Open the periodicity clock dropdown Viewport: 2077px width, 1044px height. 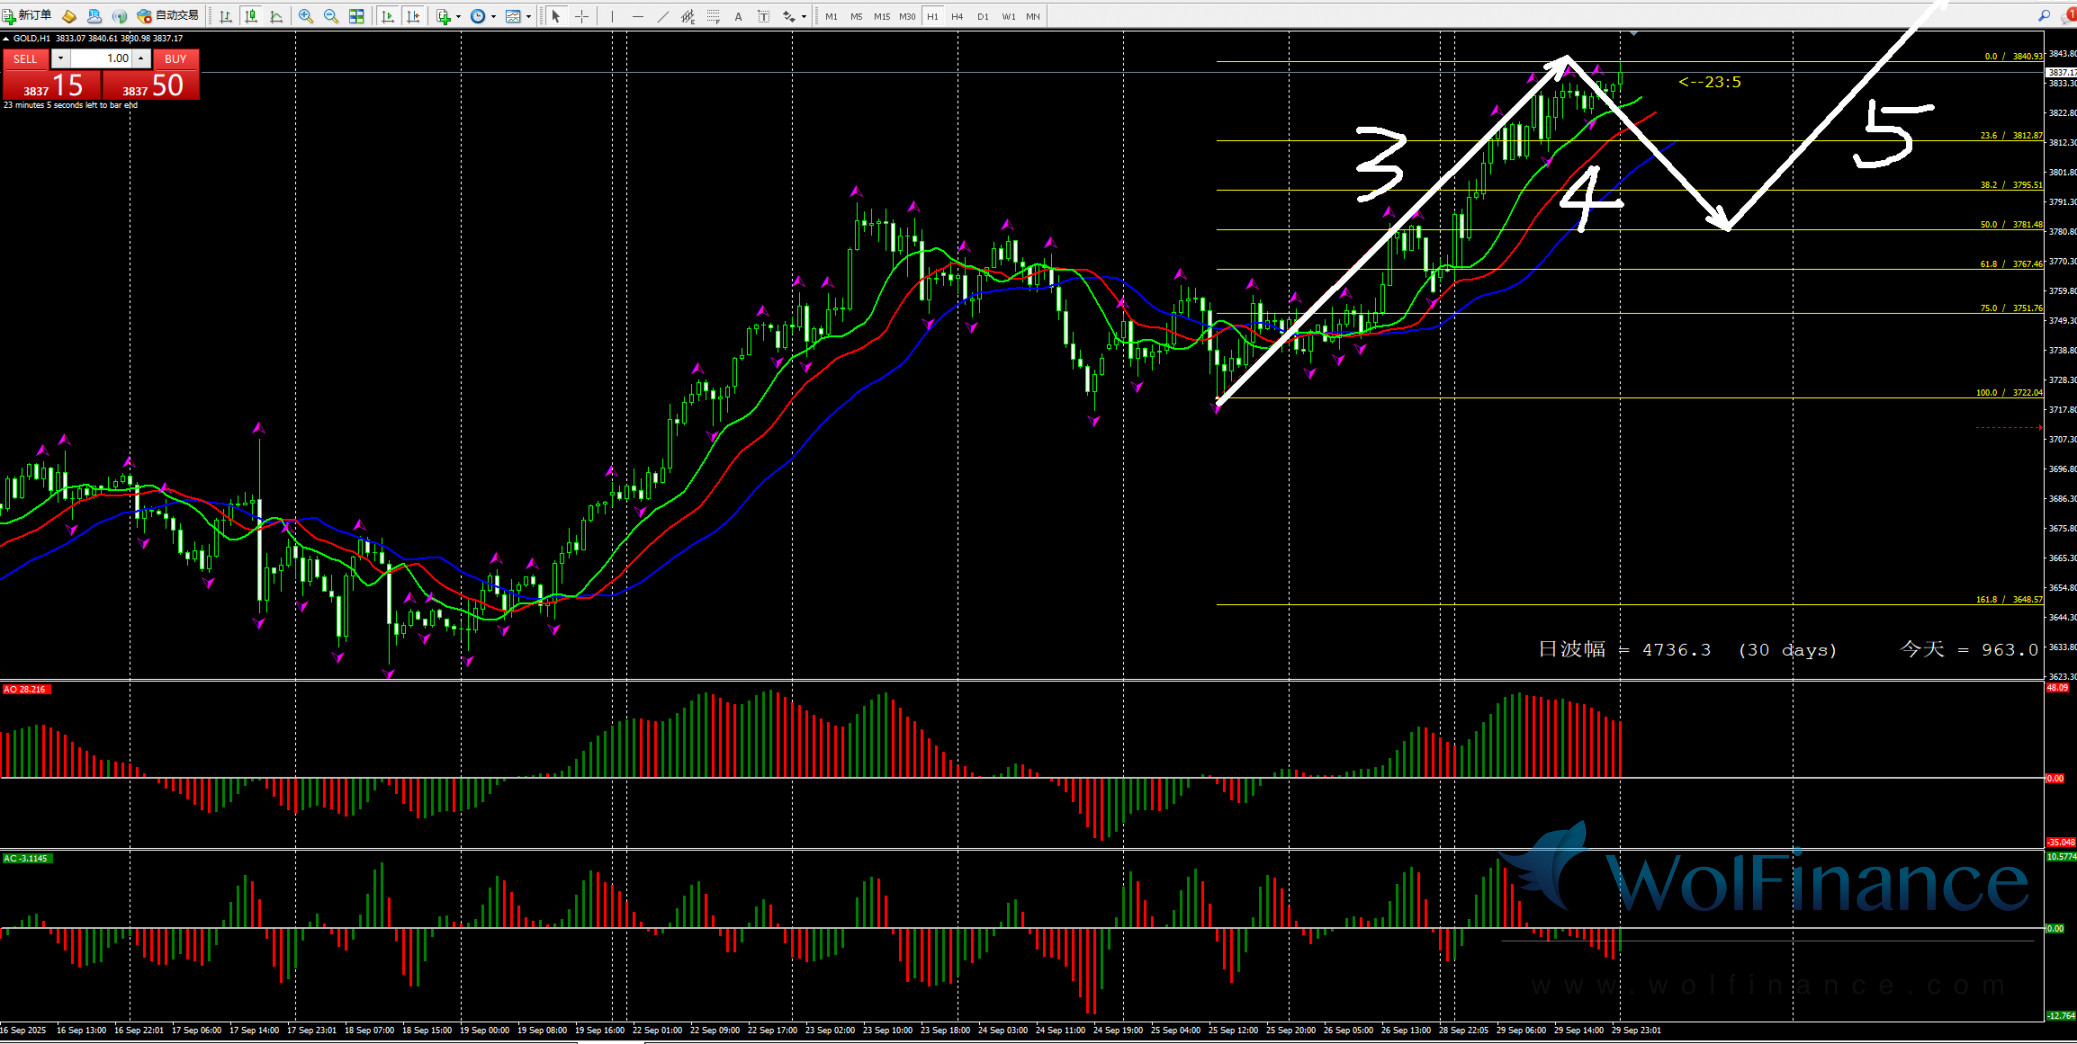click(483, 16)
